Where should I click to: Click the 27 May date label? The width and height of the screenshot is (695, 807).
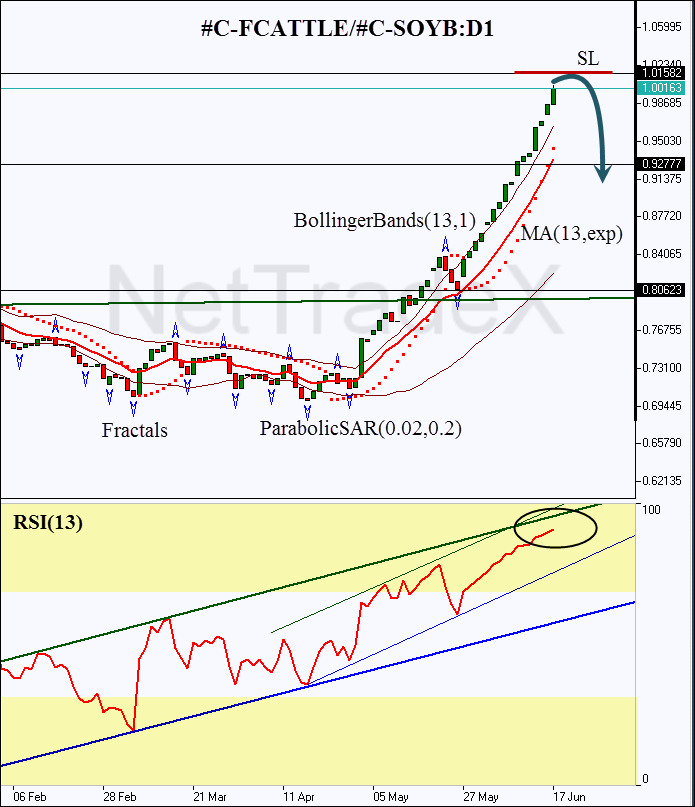pyautogui.click(x=480, y=797)
